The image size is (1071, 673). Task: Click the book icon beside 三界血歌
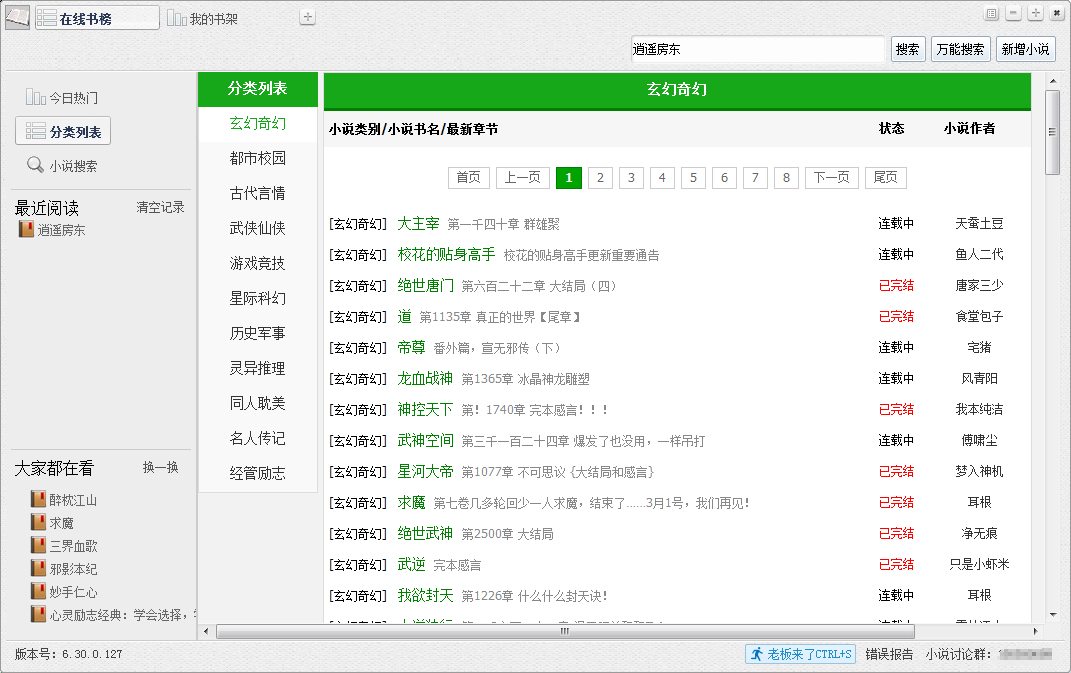[39, 546]
